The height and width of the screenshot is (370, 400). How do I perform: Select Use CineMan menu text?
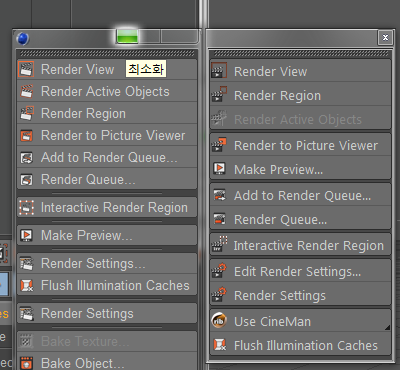(272, 321)
